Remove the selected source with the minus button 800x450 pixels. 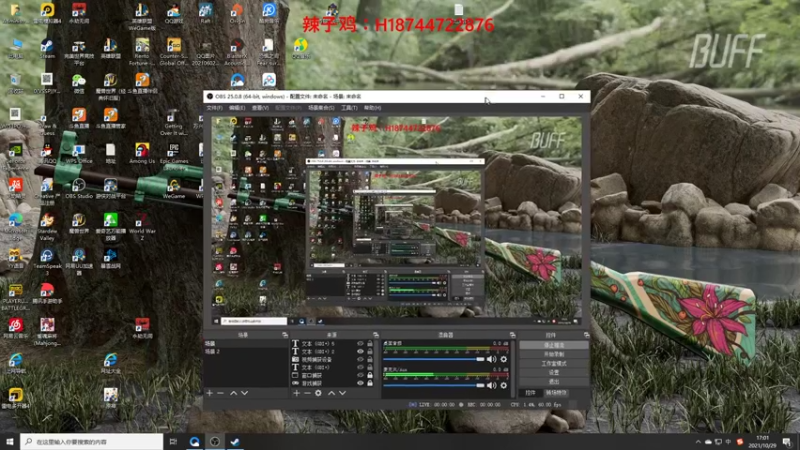(x=307, y=393)
